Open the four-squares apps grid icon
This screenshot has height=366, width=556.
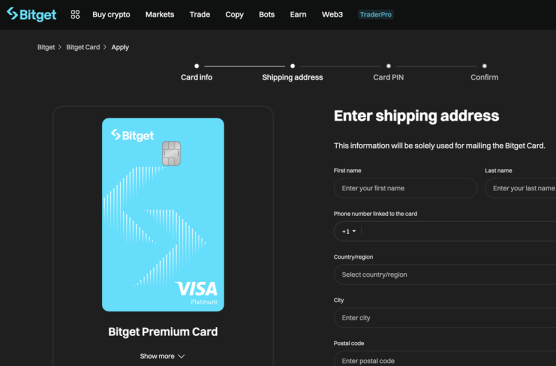click(x=75, y=15)
